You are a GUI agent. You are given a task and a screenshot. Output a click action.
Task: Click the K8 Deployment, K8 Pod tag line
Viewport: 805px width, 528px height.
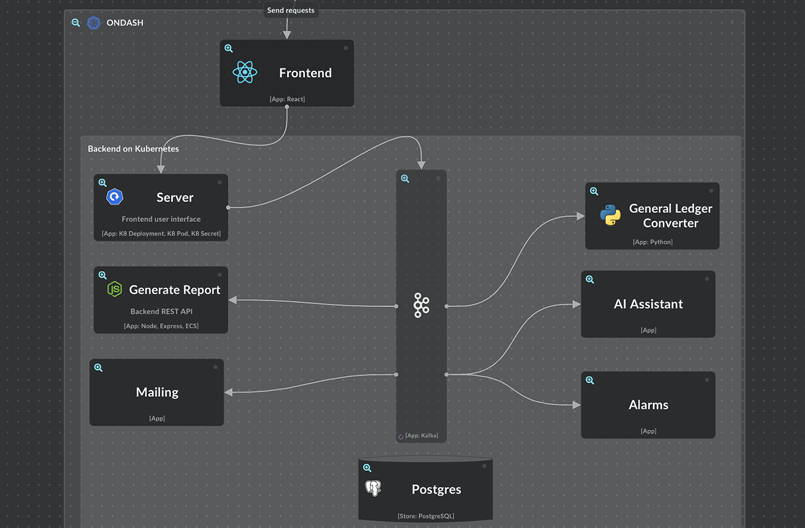point(161,234)
